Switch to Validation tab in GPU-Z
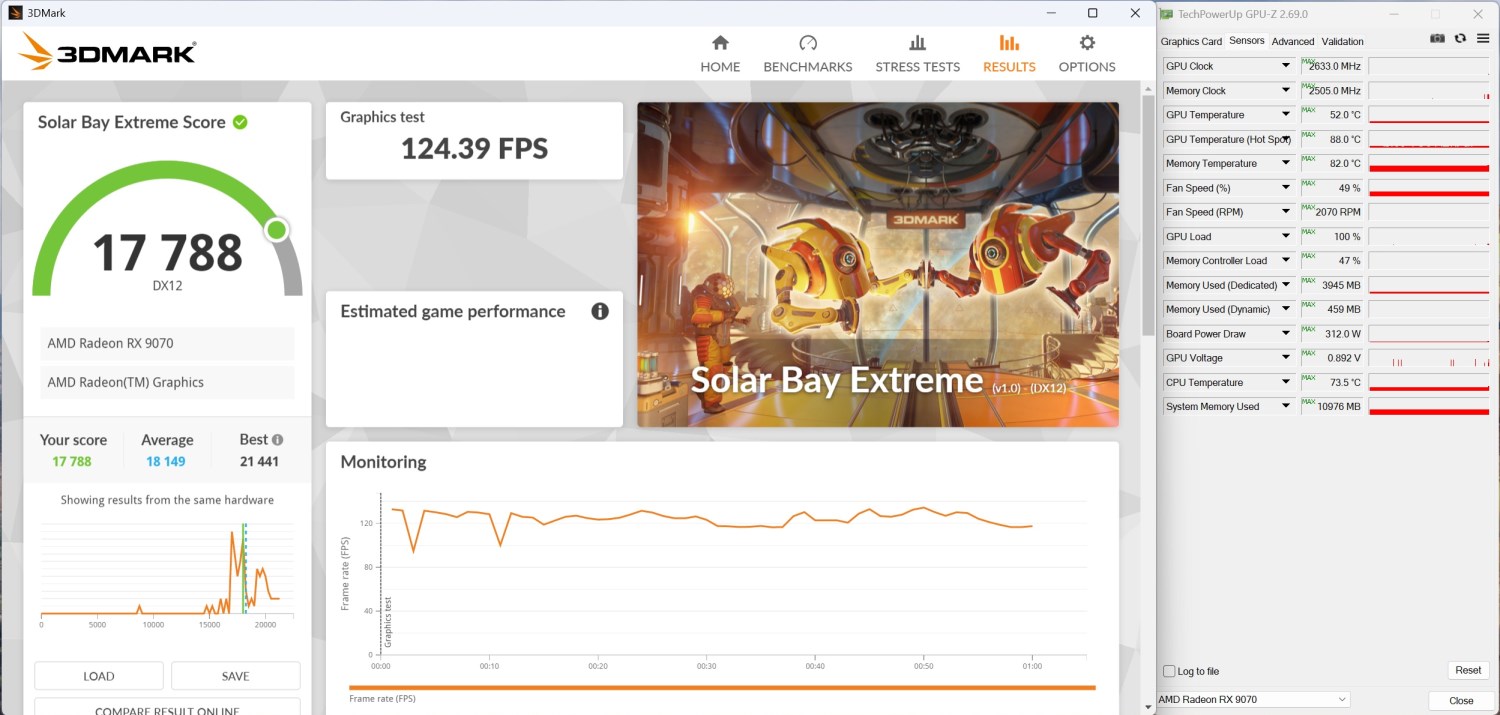 [x=1342, y=41]
